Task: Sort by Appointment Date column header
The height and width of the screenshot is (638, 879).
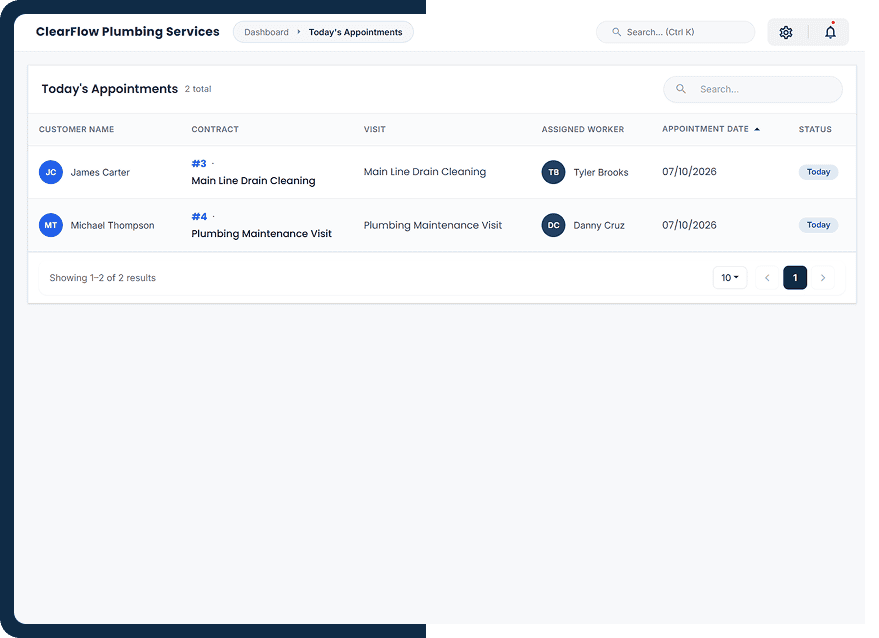Action: pos(705,129)
